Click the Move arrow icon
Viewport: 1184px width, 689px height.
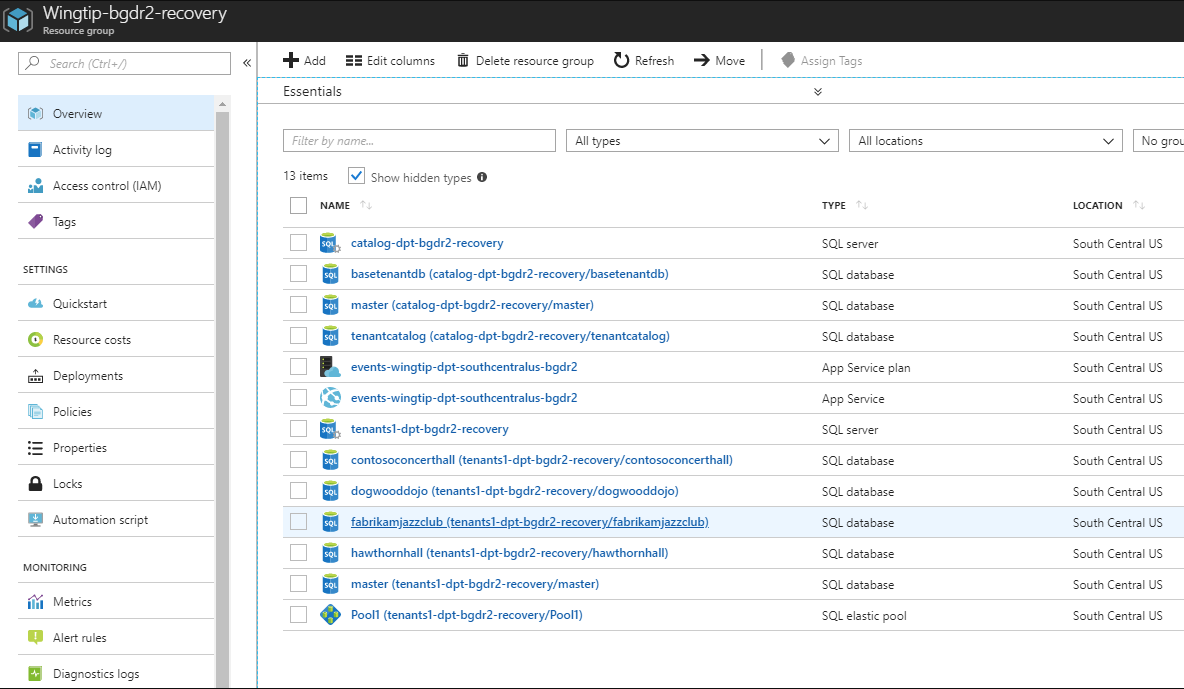701,60
